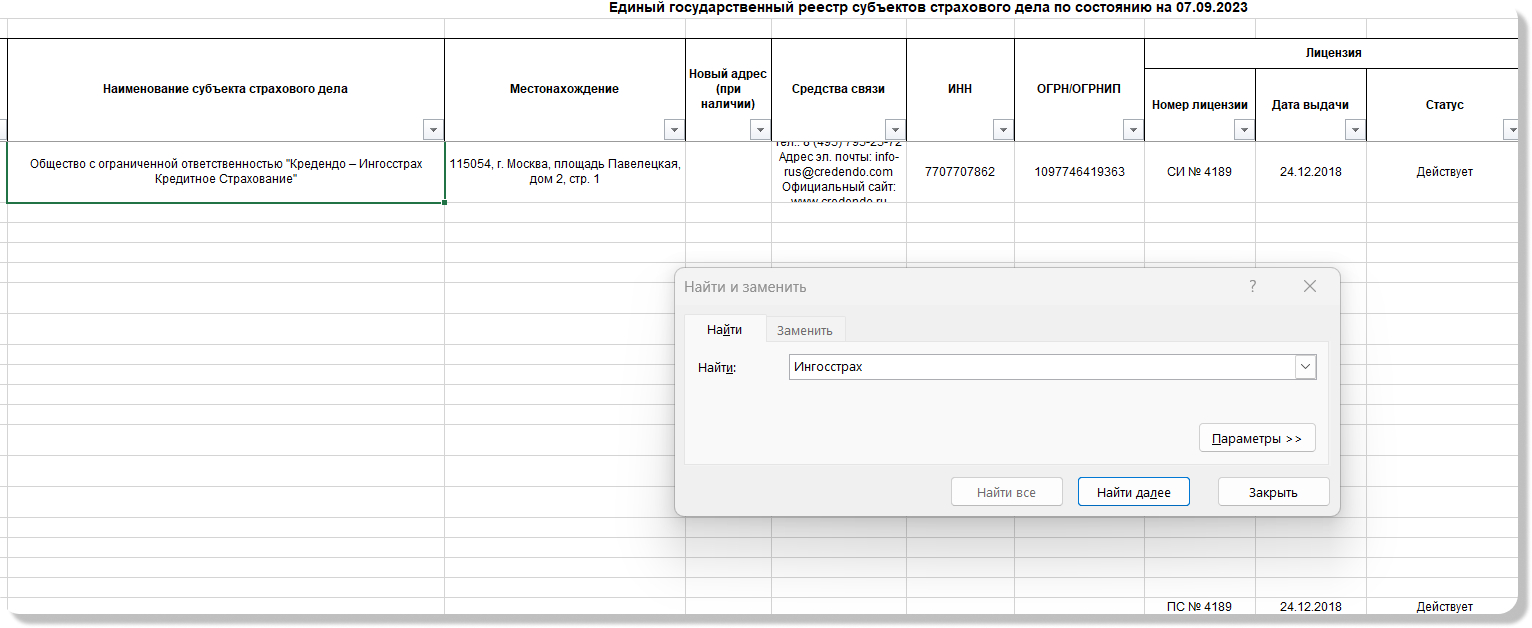Open the search history dropdown in Найти field
Viewport: 1532px width, 628px height.
pos(1305,367)
